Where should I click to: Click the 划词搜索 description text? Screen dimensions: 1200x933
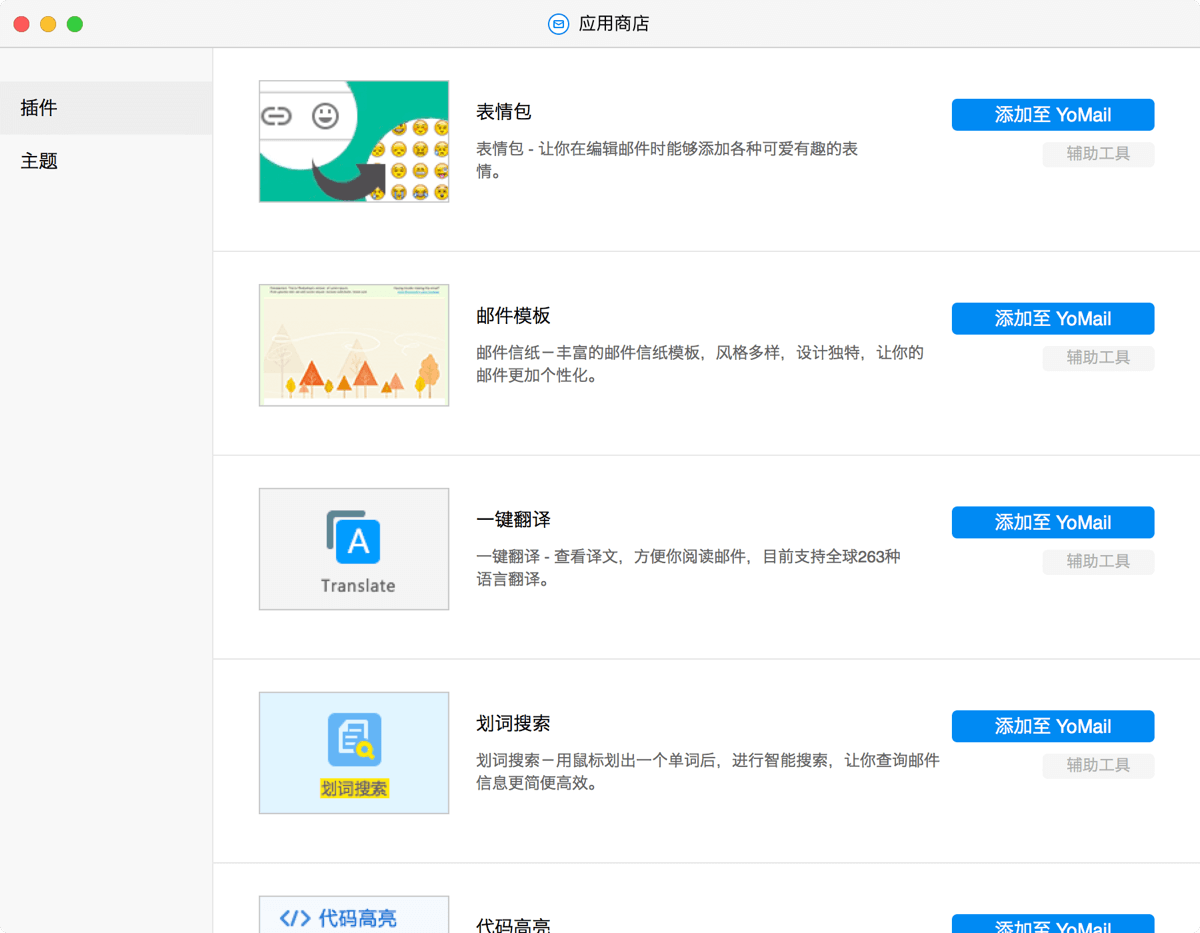tap(708, 772)
